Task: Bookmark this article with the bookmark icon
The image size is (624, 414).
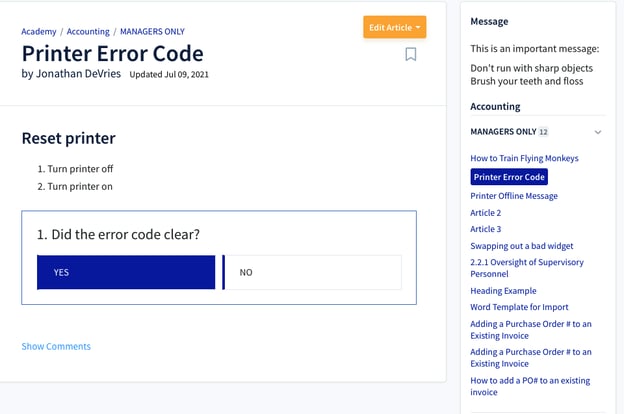Action: (x=411, y=54)
